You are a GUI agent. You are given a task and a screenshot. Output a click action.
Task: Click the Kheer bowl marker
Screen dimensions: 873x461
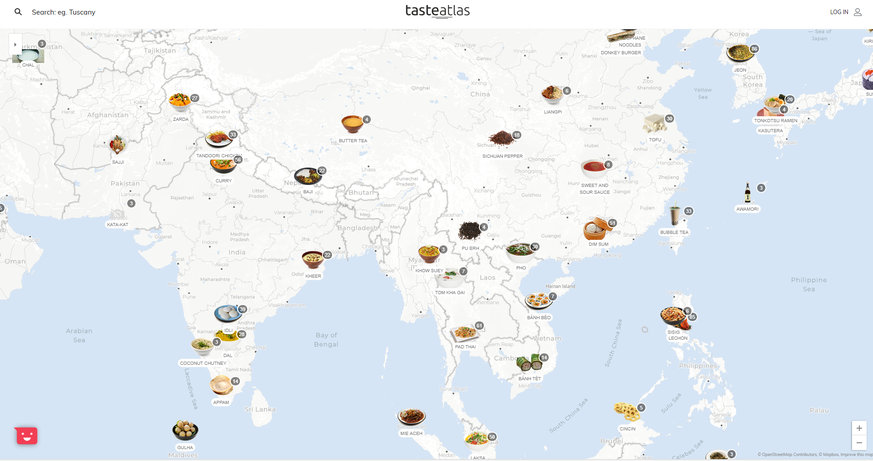coord(313,259)
